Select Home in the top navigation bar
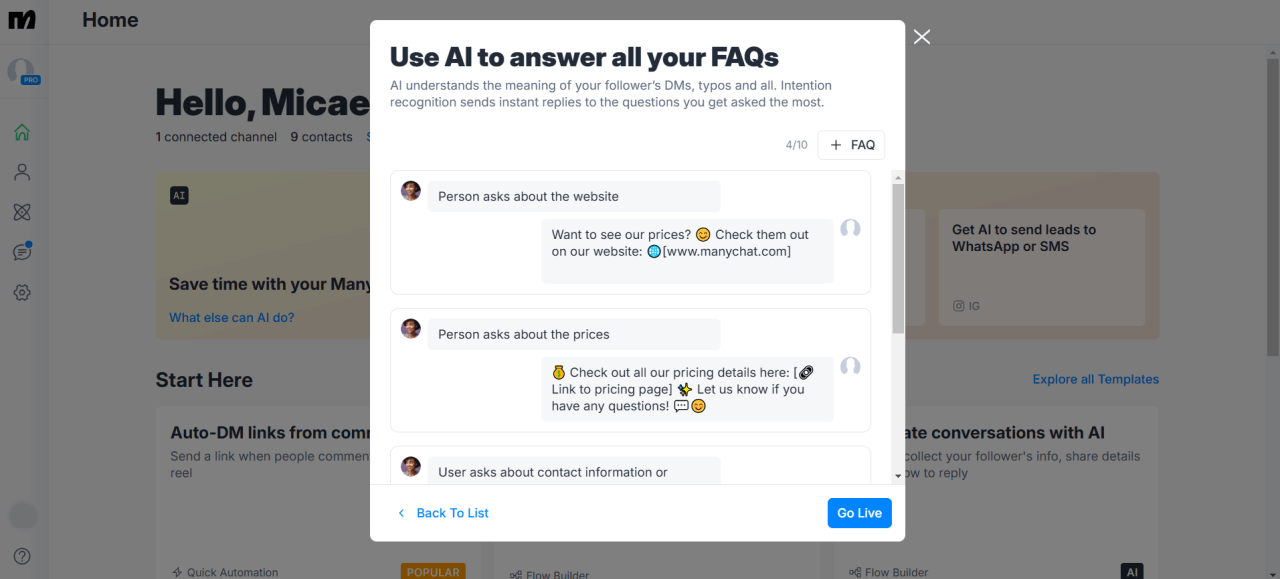This screenshot has width=1280, height=579. tap(110, 19)
